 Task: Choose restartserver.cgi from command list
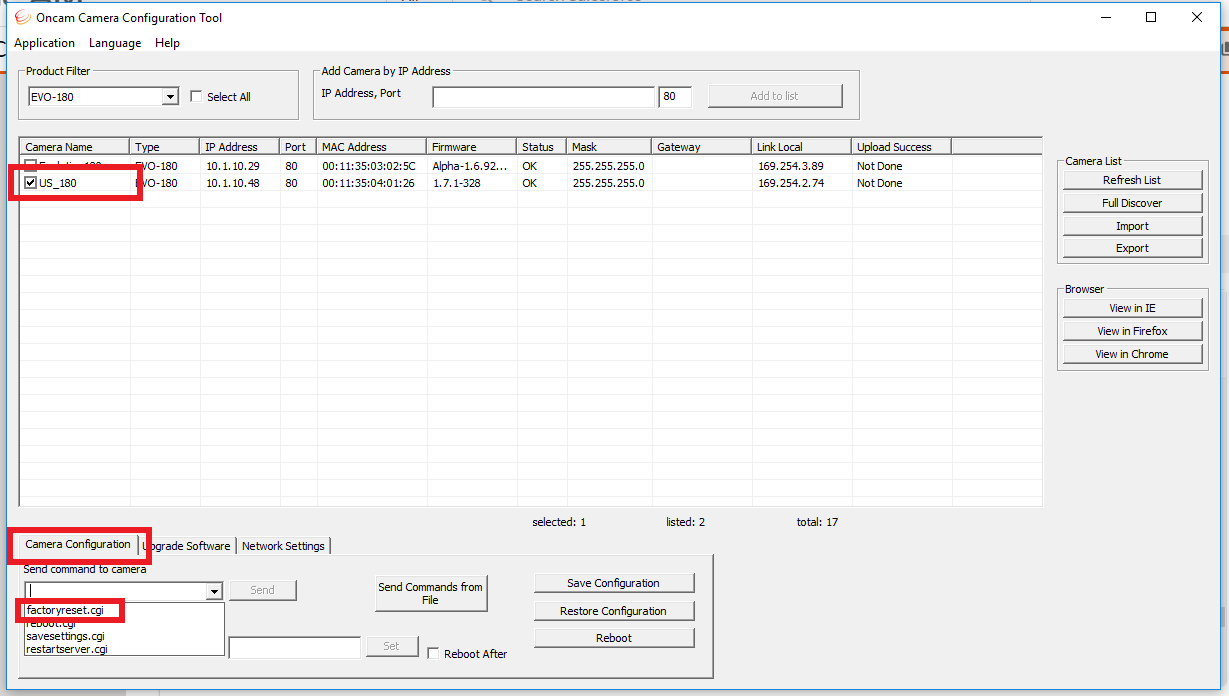(x=124, y=649)
